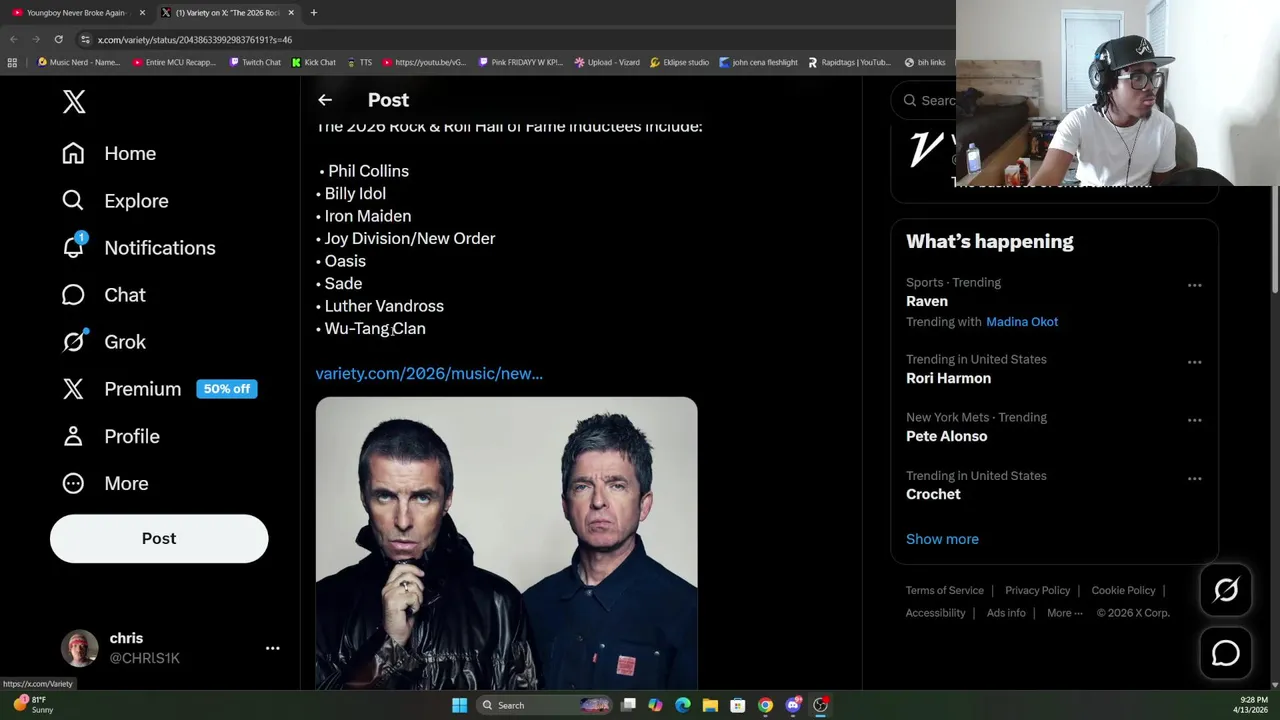The width and height of the screenshot is (1280, 720).
Task: Open the apps grid in the bookmarks bar
Action: (12, 62)
